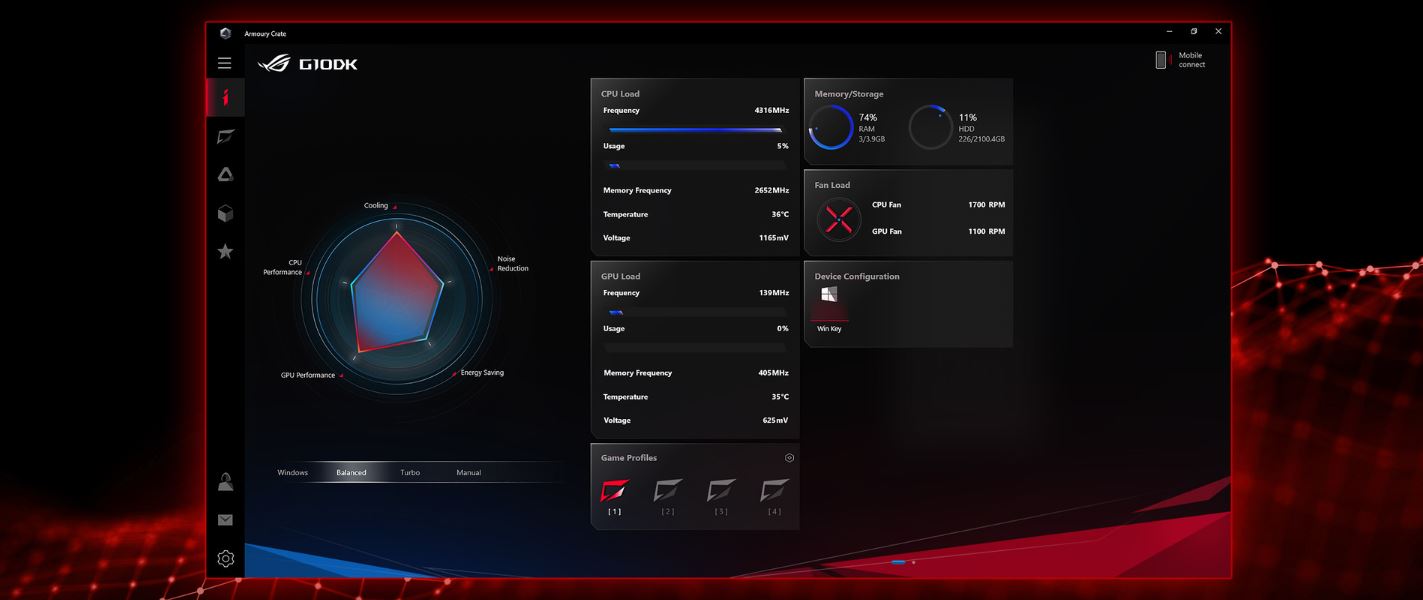1423x600 pixels.
Task: Choose Balanced operating mode
Action: pyautogui.click(x=351, y=472)
